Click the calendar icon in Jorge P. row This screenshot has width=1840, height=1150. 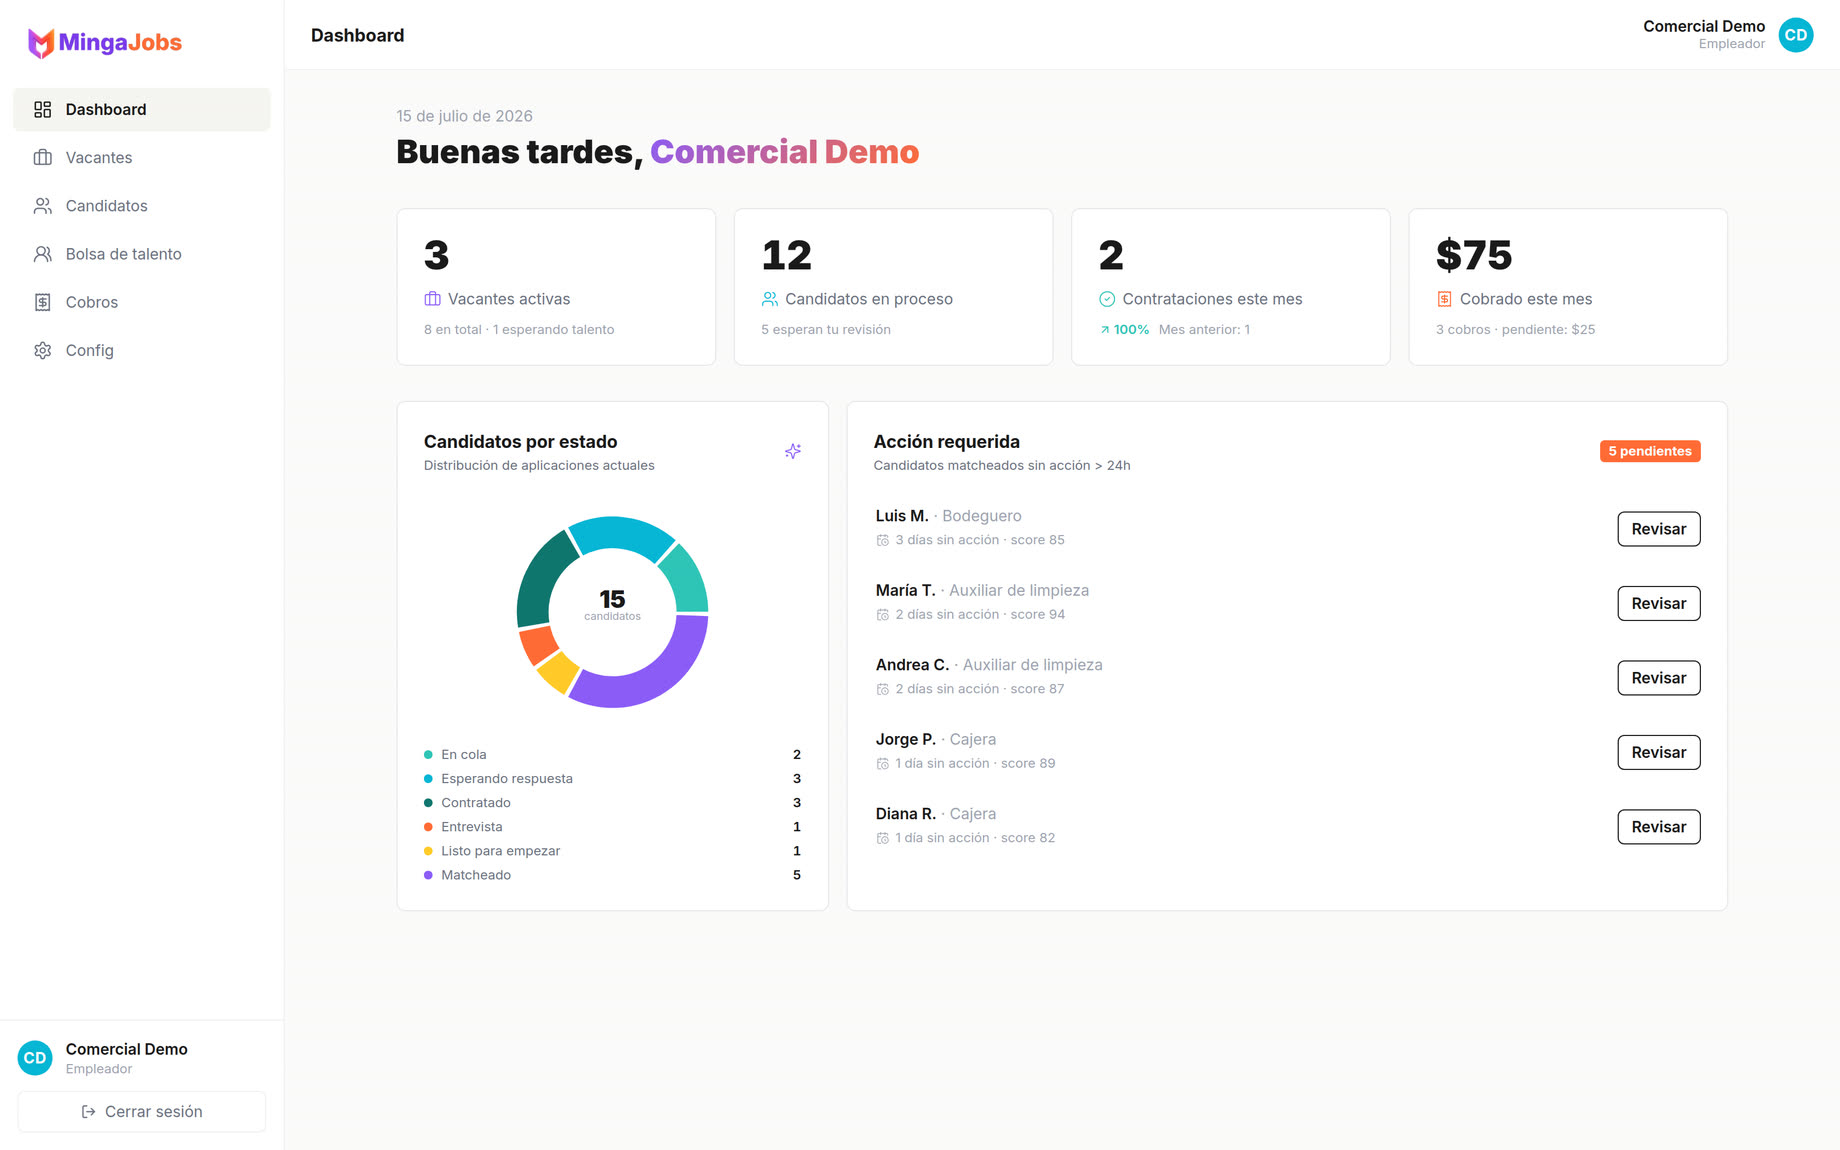pos(883,764)
